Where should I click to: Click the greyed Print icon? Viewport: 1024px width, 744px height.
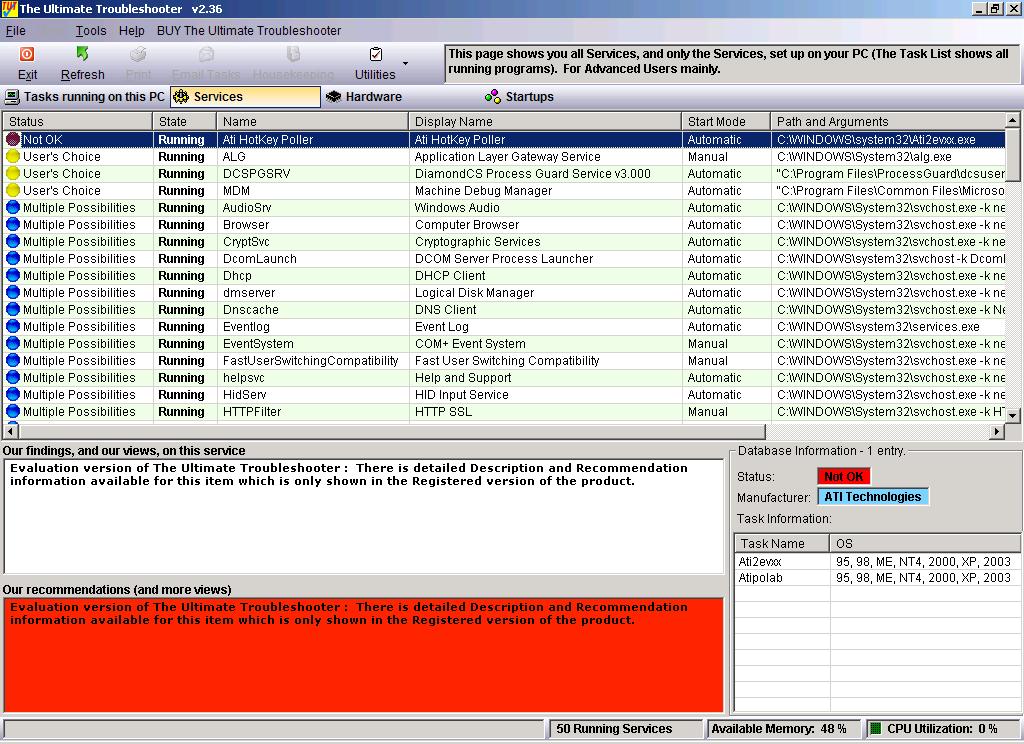pyautogui.click(x=138, y=54)
